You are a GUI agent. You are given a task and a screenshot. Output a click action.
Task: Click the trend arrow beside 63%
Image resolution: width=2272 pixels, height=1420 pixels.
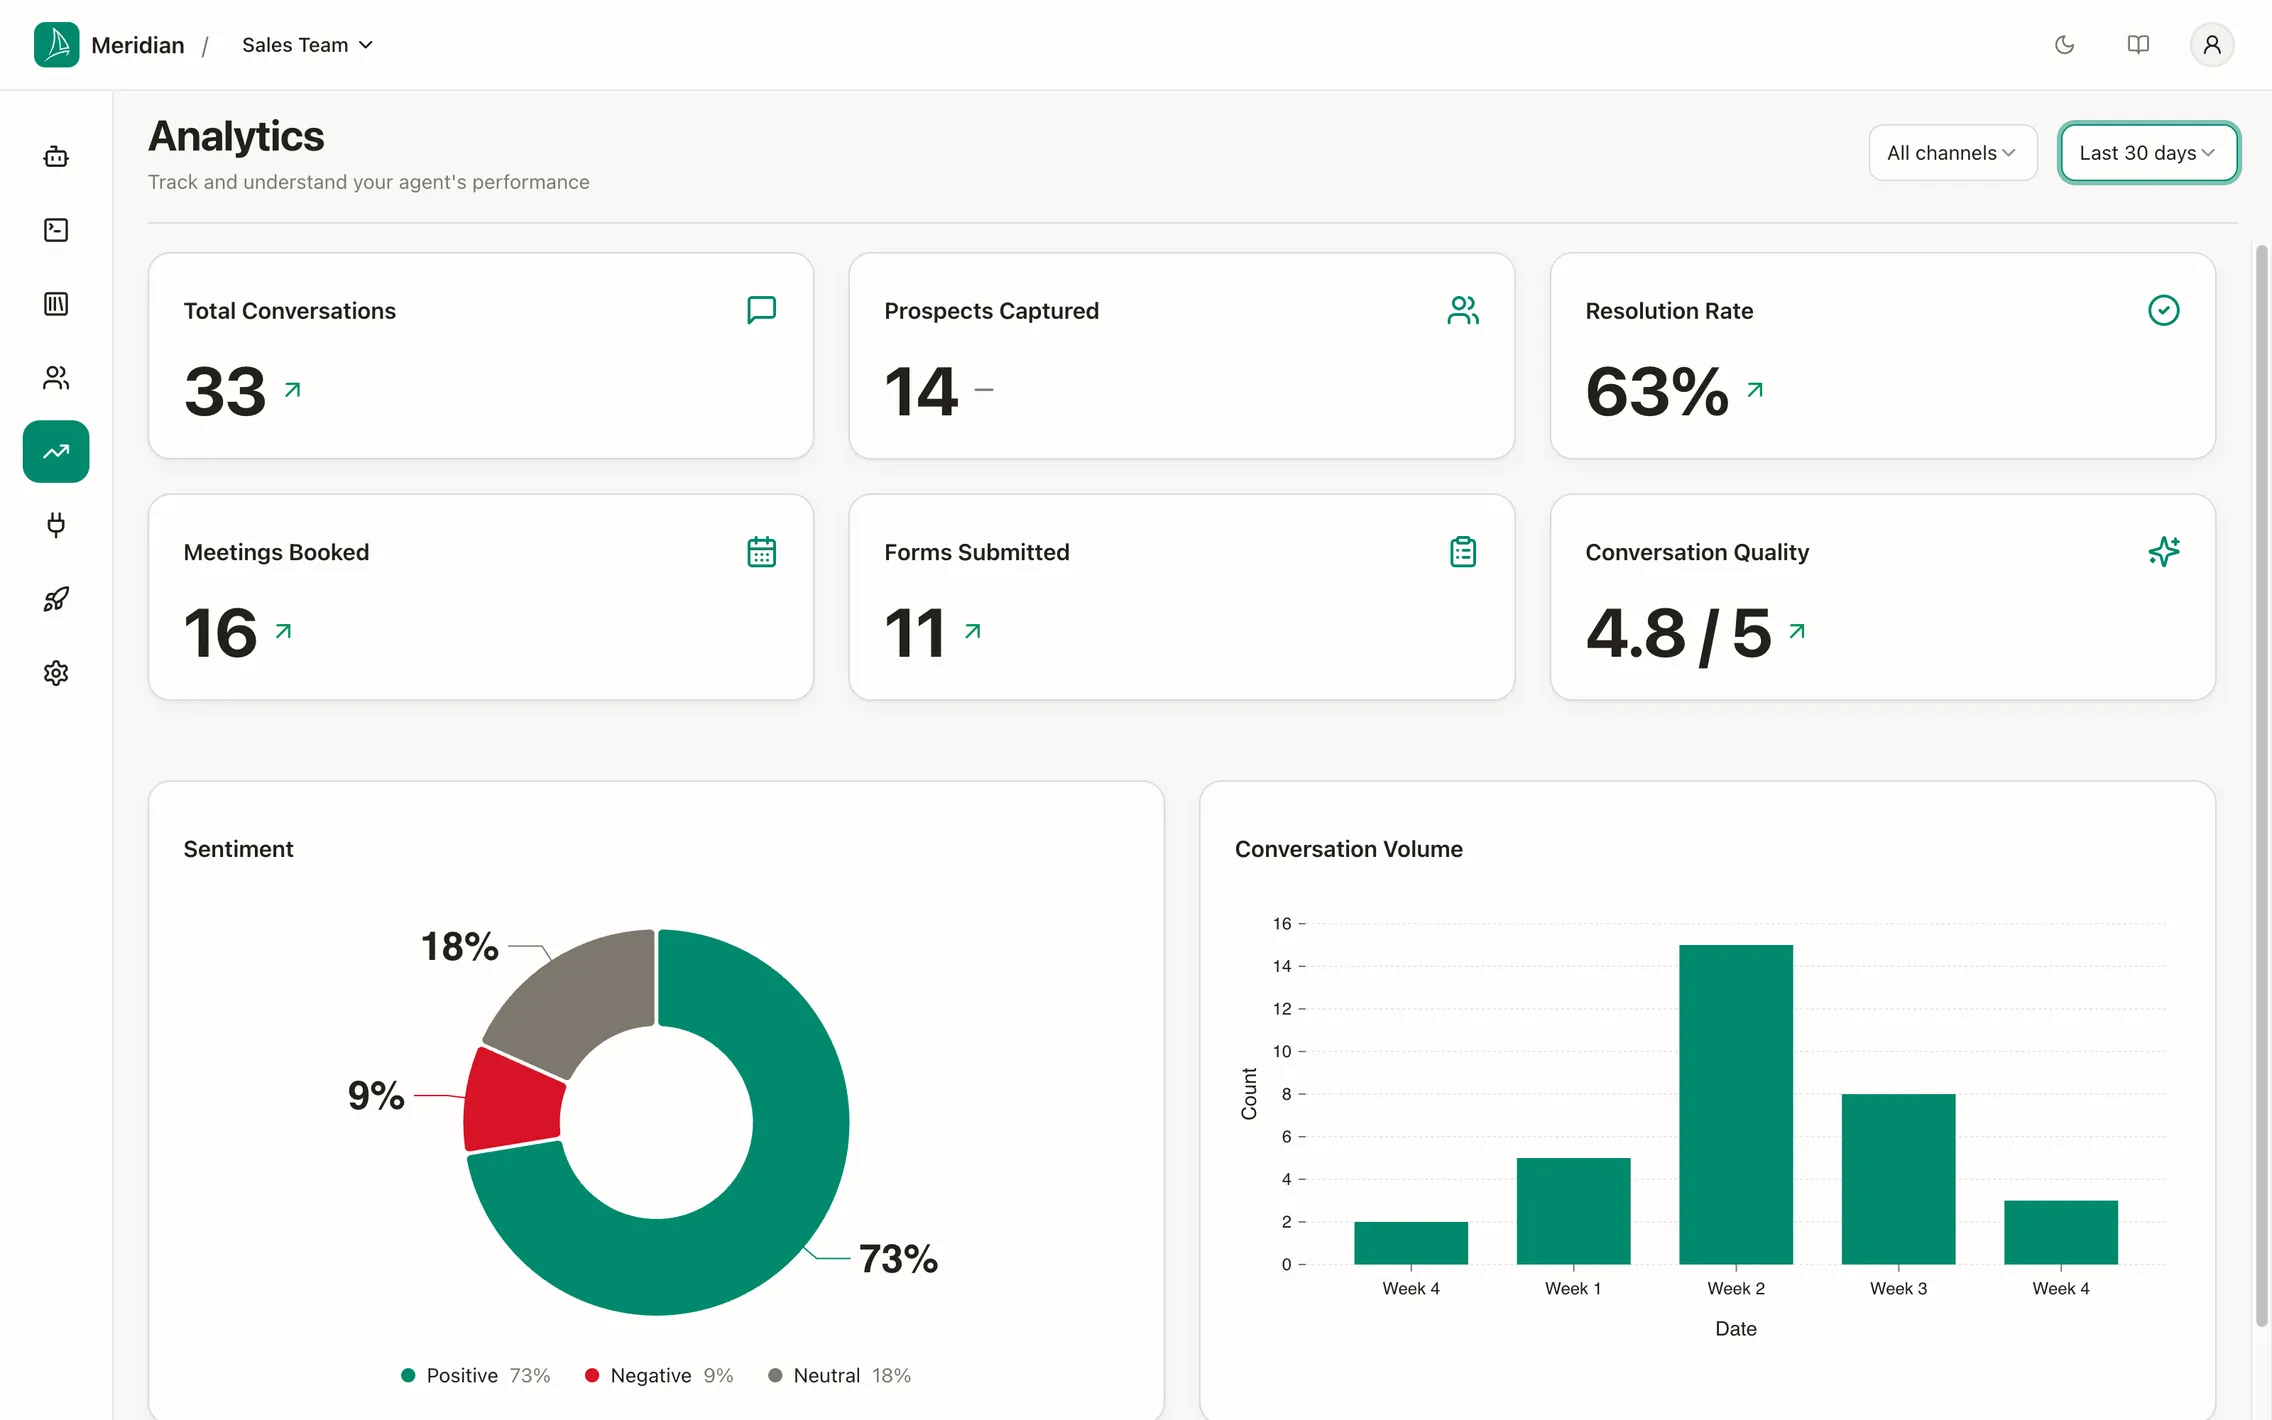click(1755, 390)
